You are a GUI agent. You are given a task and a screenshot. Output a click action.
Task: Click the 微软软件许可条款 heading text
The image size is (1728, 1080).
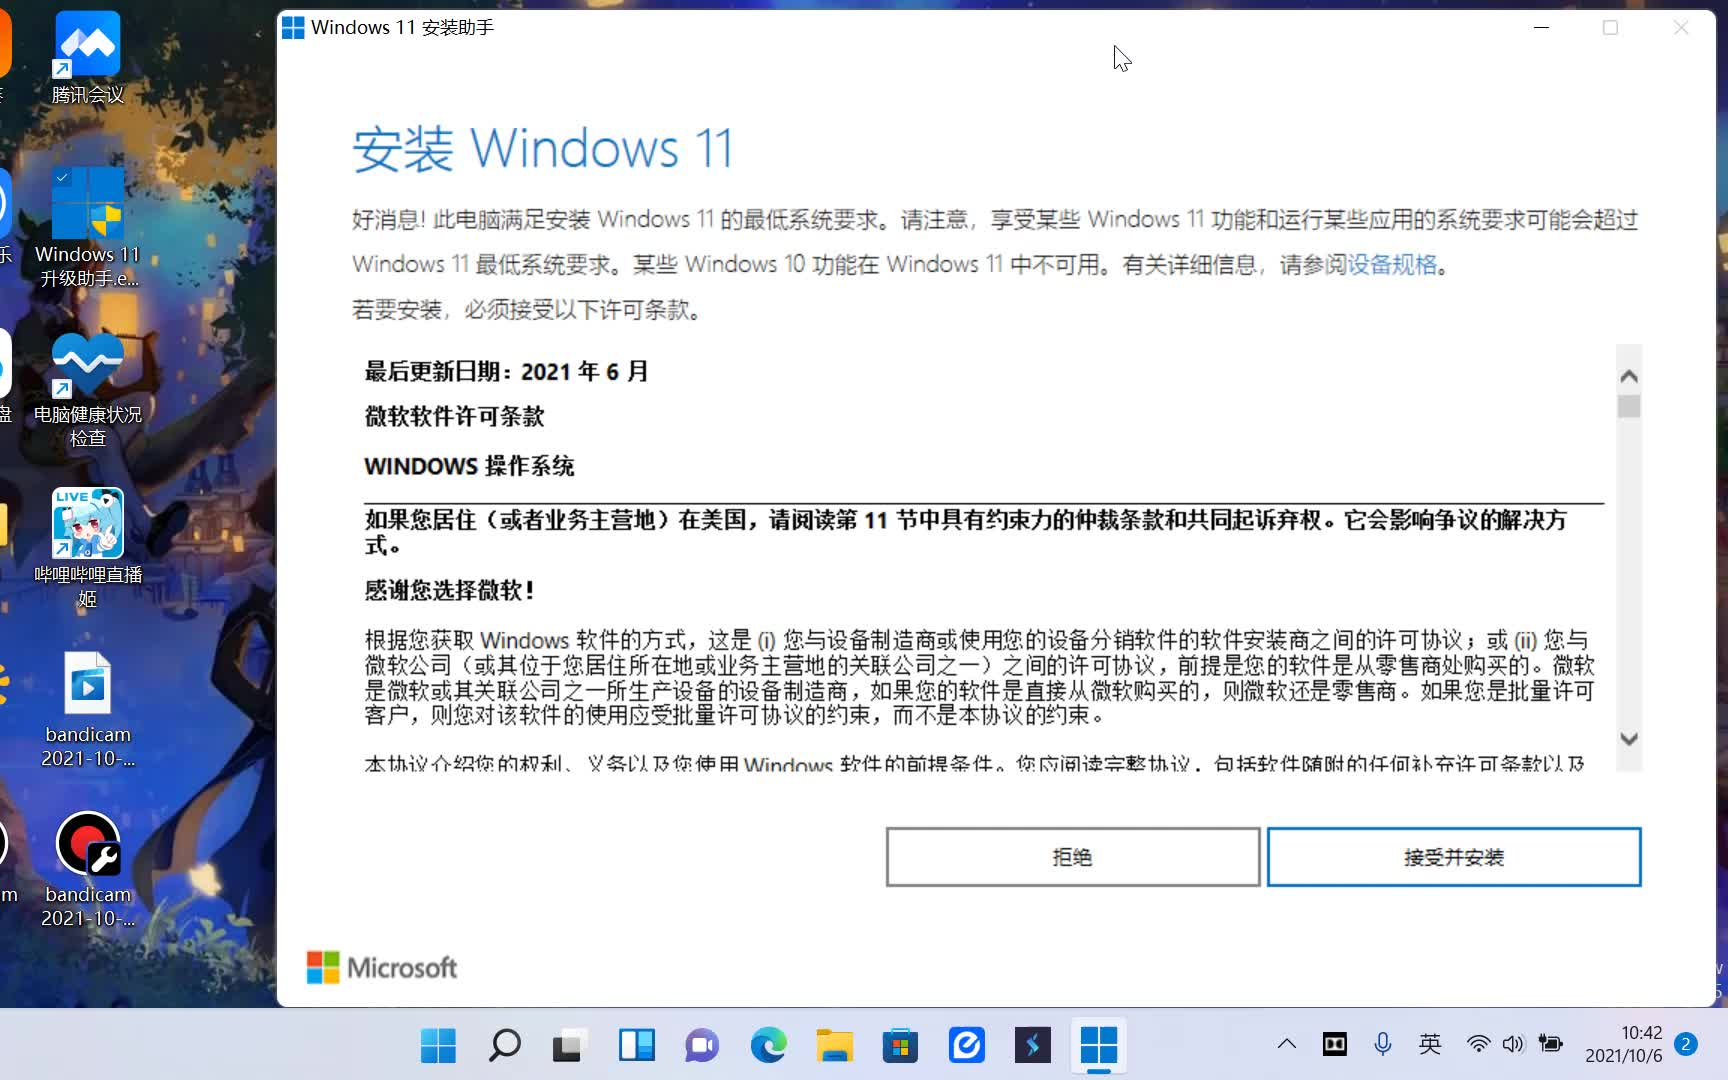454,416
